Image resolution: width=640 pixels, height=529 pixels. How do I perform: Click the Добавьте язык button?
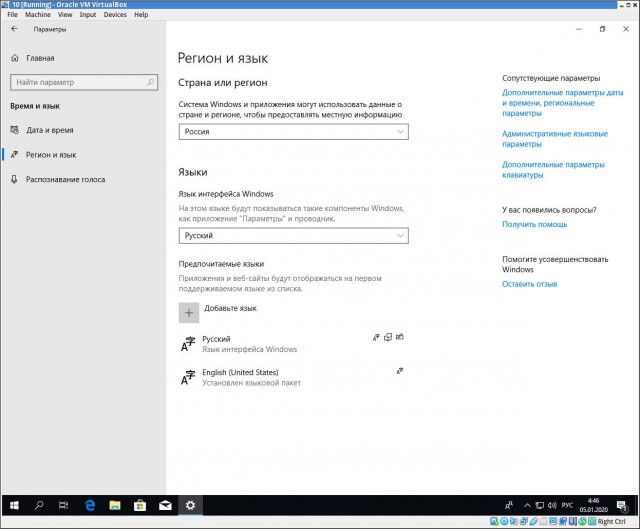point(218,313)
